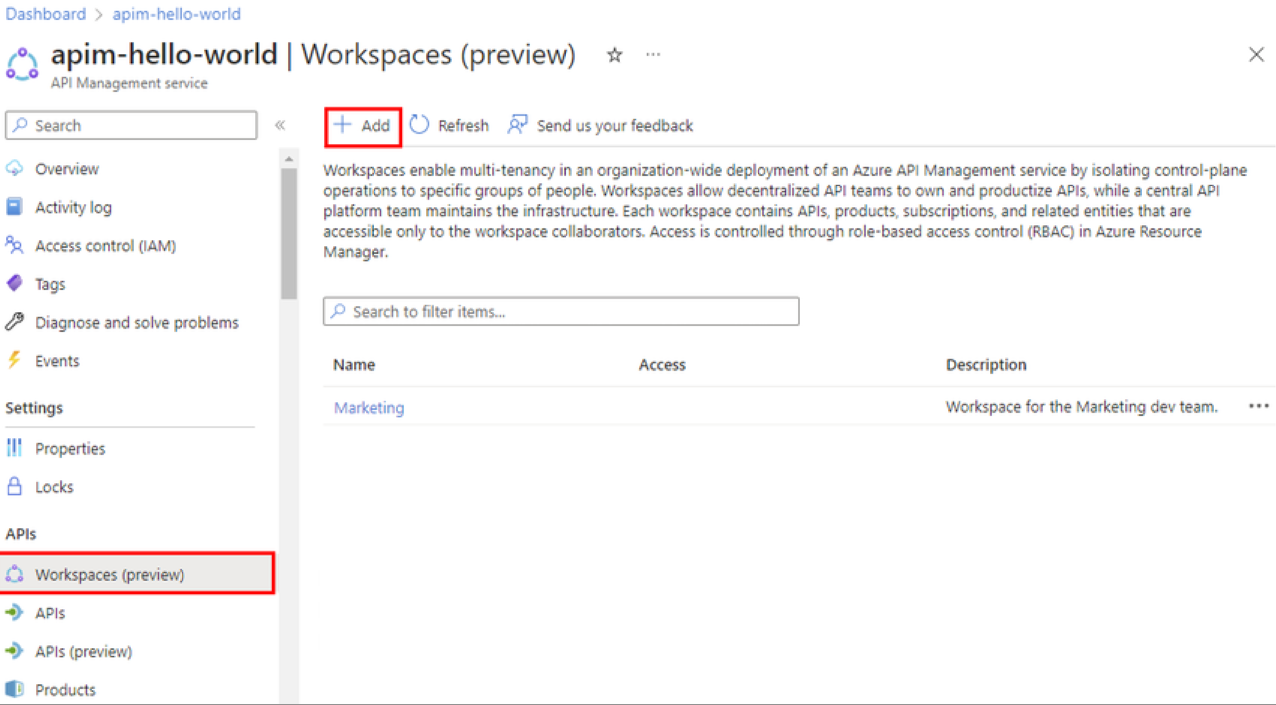This screenshot has height=705, width=1276.
Task: Open apim-hello-world breadcrumb link
Action: (176, 14)
